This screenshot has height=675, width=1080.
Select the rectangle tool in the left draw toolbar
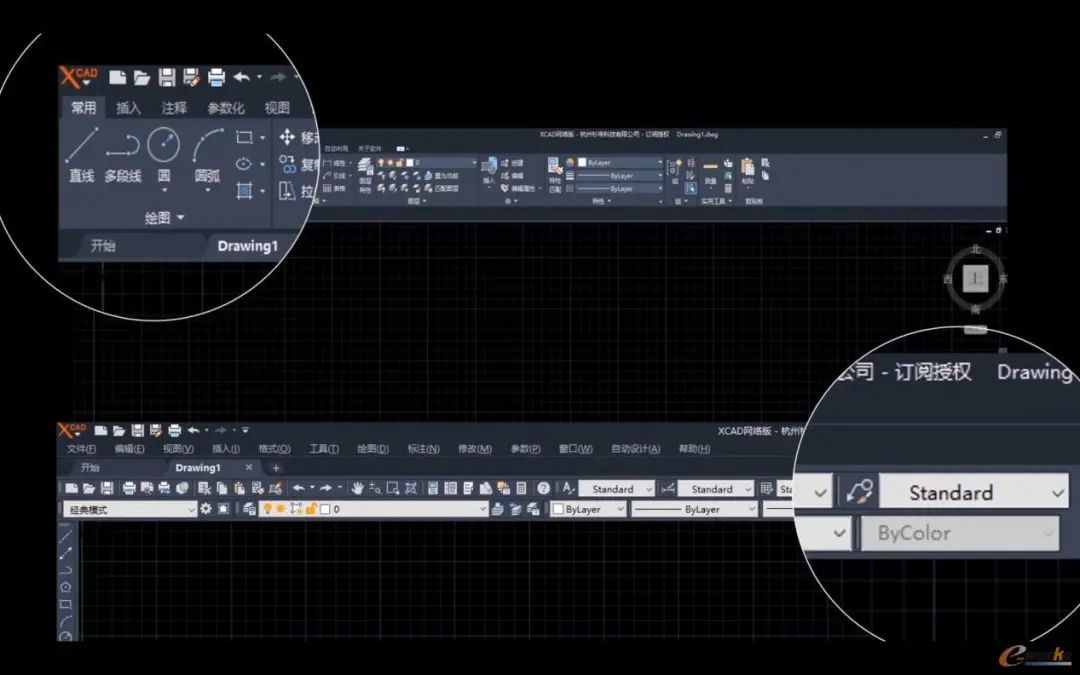click(x=65, y=605)
